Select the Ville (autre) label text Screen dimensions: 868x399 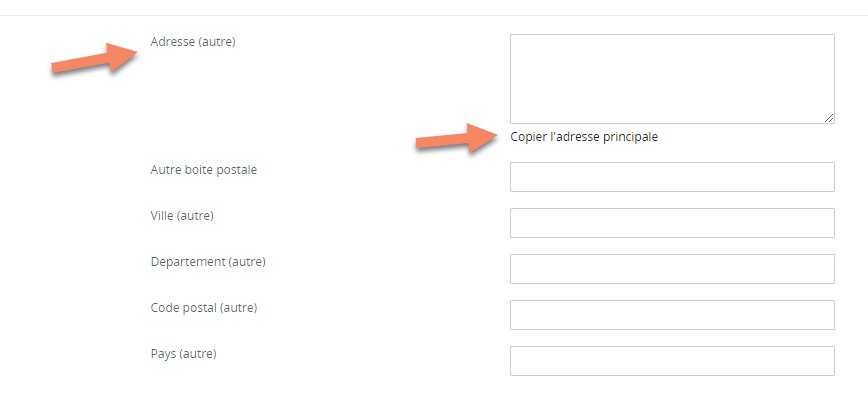[182, 216]
